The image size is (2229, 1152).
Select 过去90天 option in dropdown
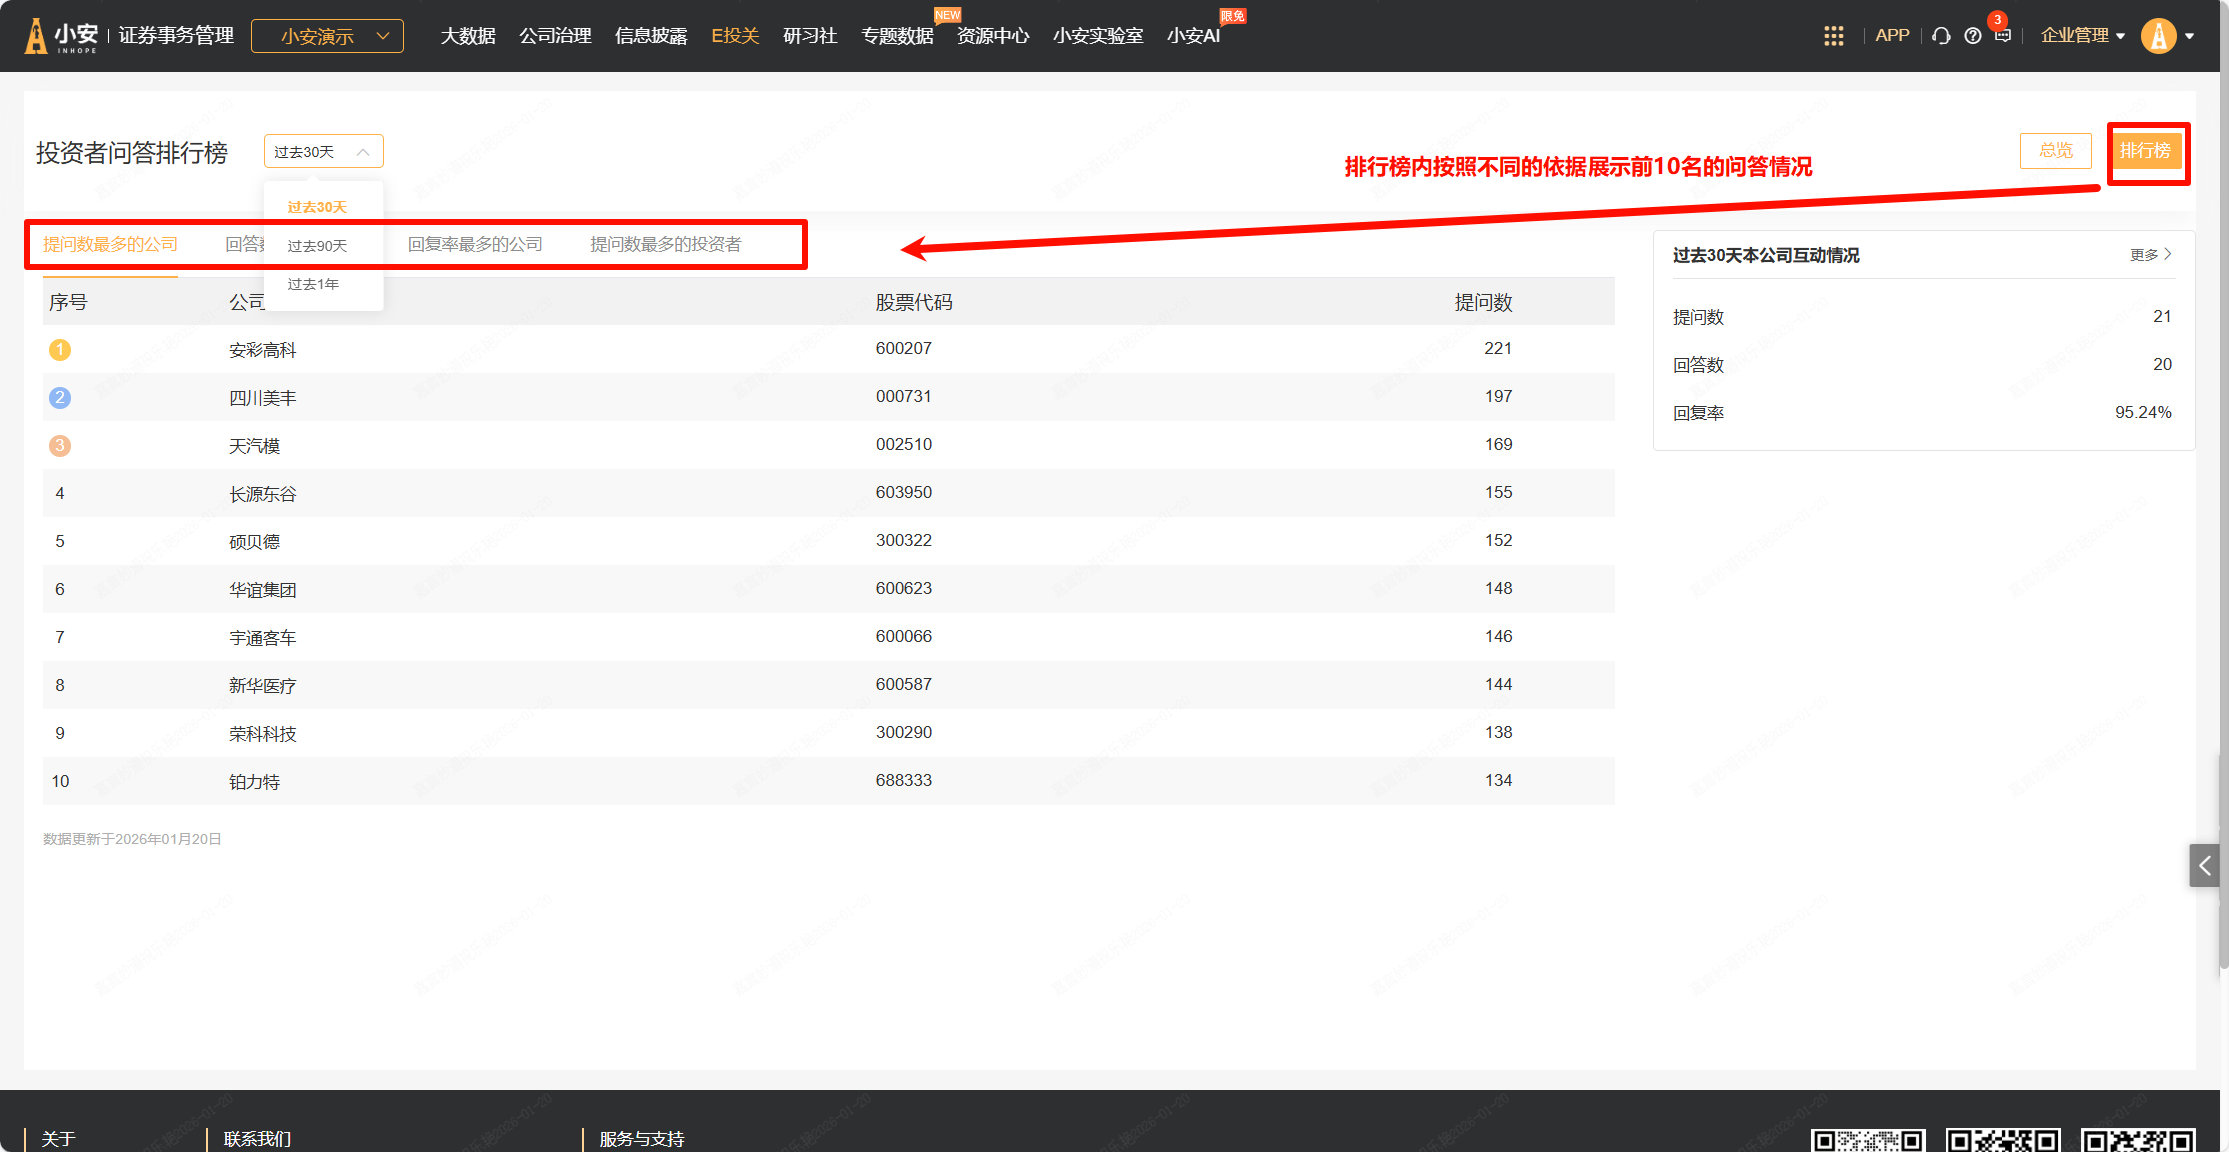click(317, 246)
